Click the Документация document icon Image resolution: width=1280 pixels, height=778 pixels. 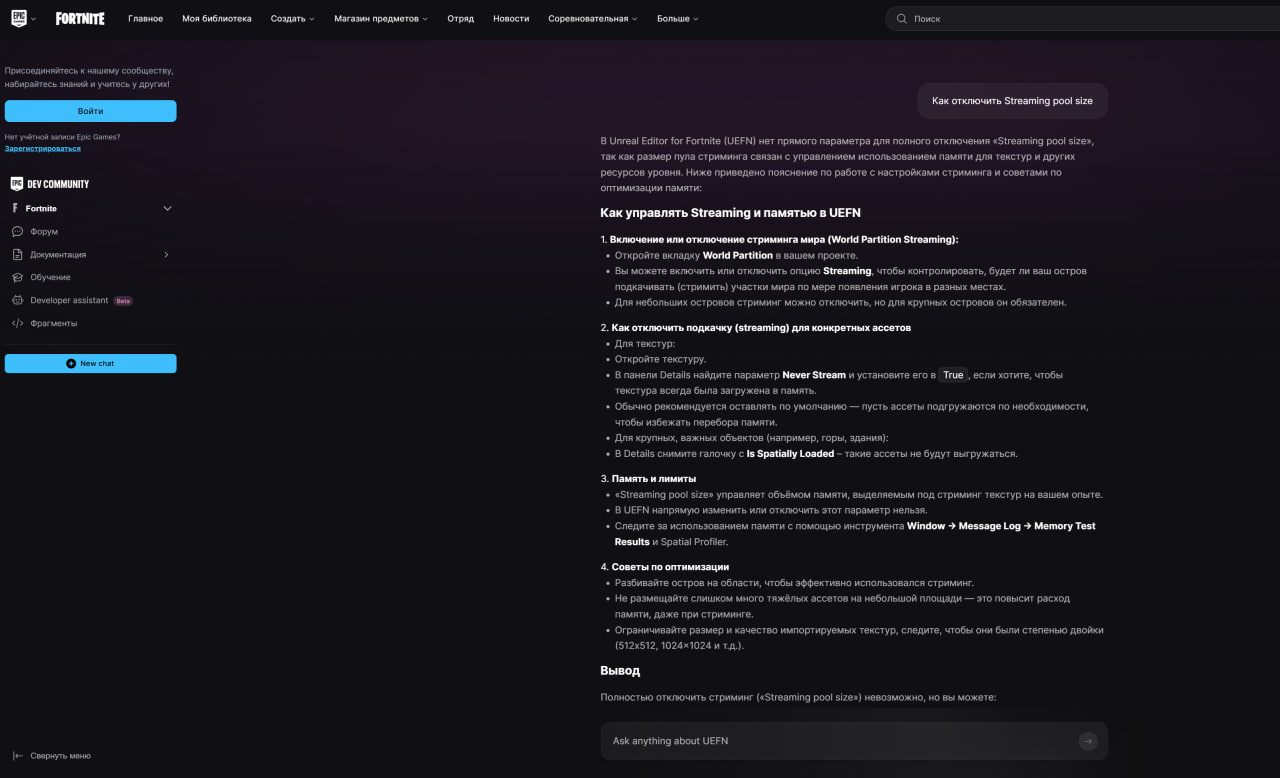(17, 254)
